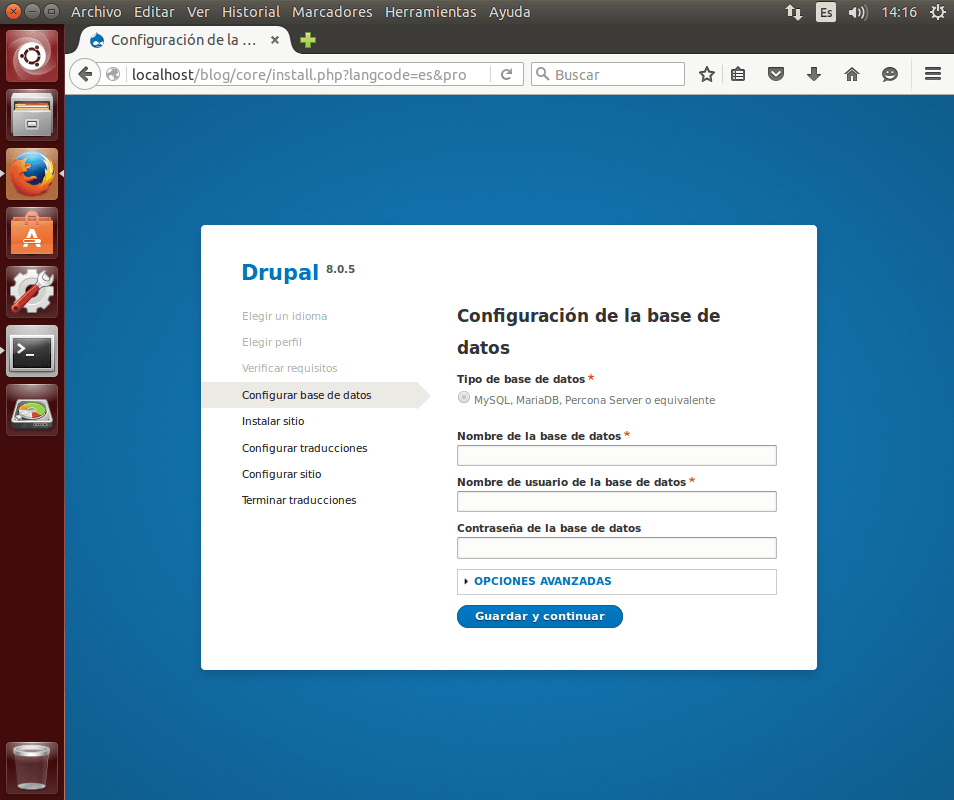Click the Terminar traducciones step

click(299, 500)
